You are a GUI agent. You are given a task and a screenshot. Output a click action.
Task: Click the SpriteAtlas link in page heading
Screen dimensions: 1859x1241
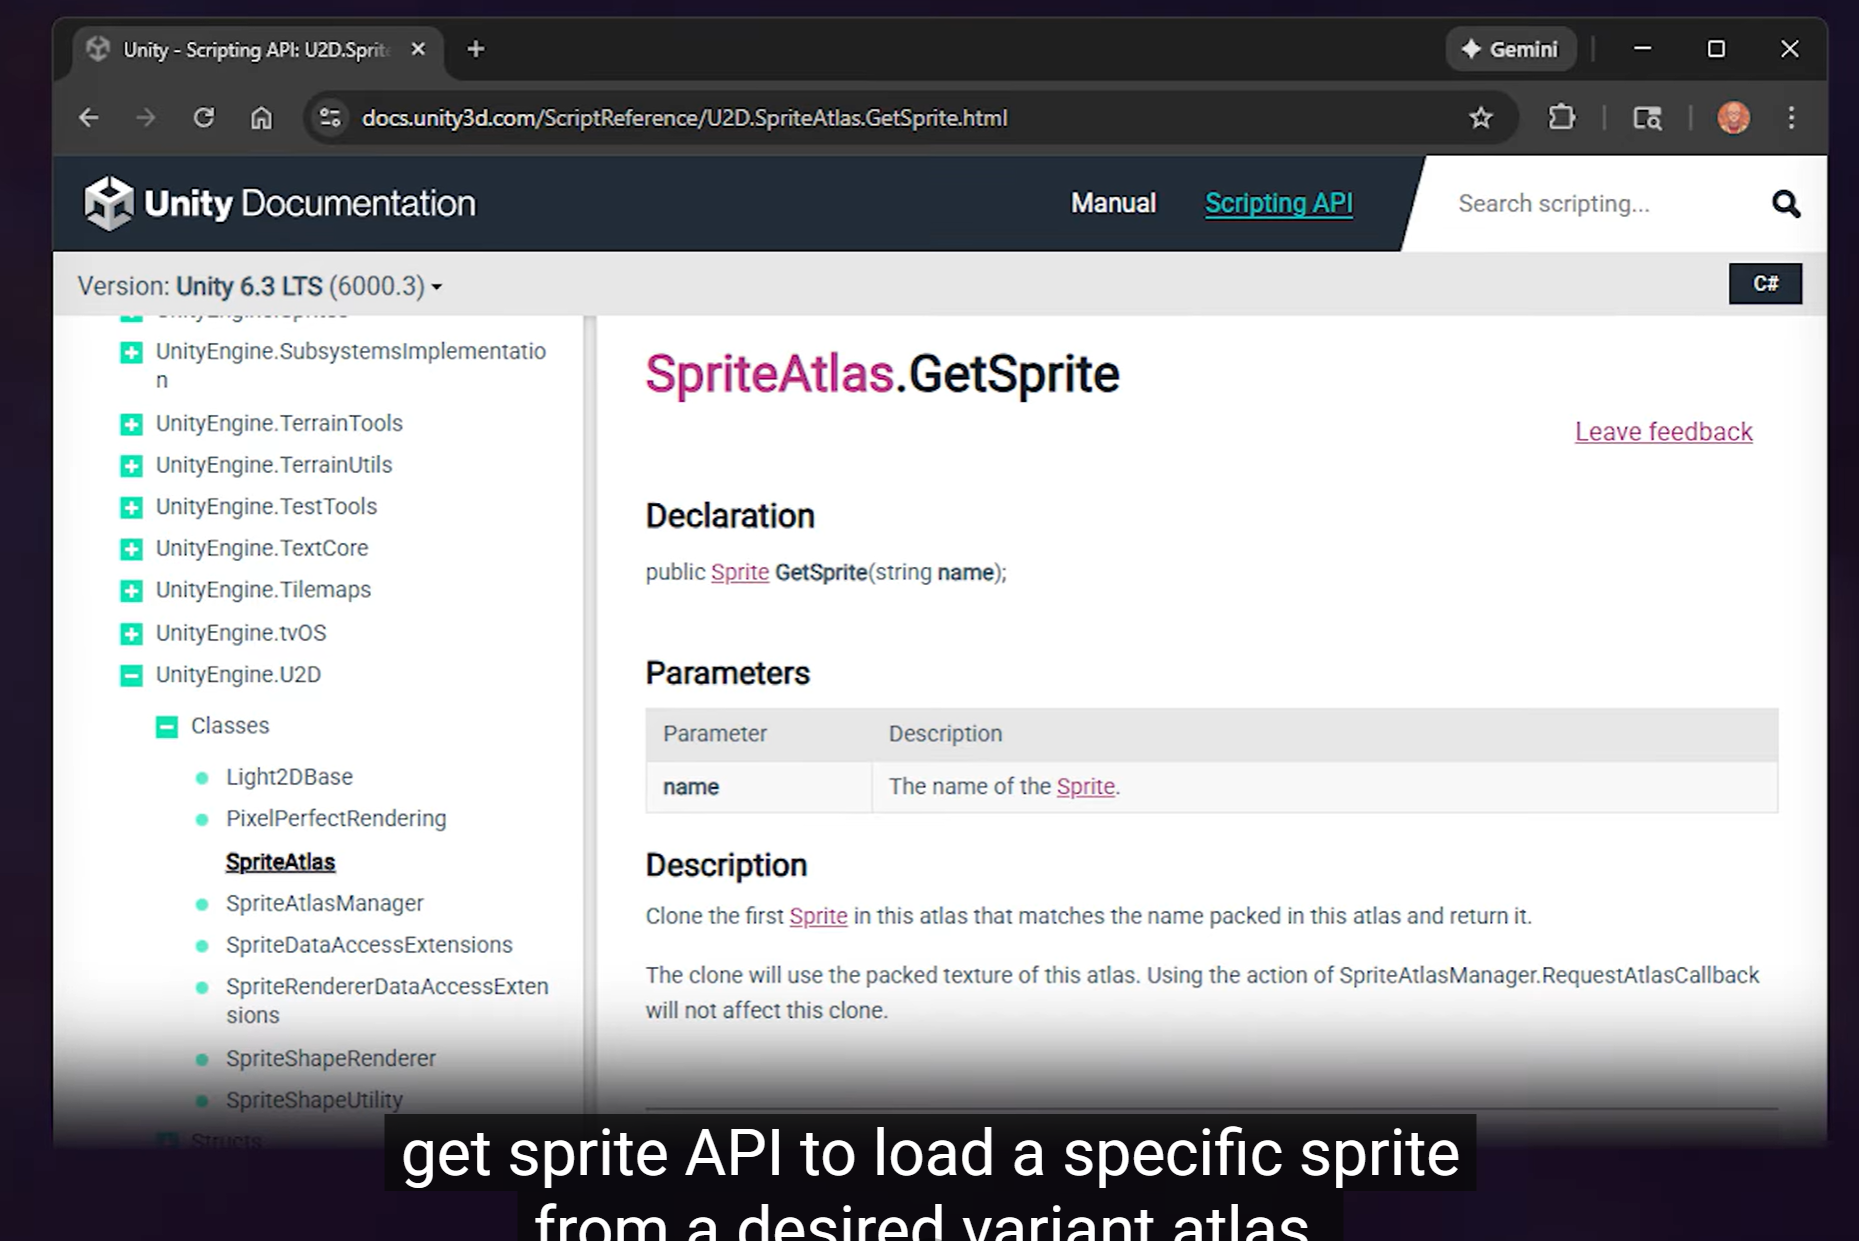769,374
